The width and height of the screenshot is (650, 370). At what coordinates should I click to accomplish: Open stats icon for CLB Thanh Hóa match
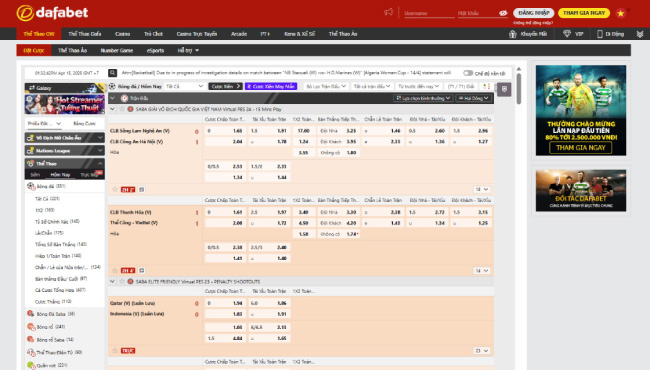[x=142, y=271]
